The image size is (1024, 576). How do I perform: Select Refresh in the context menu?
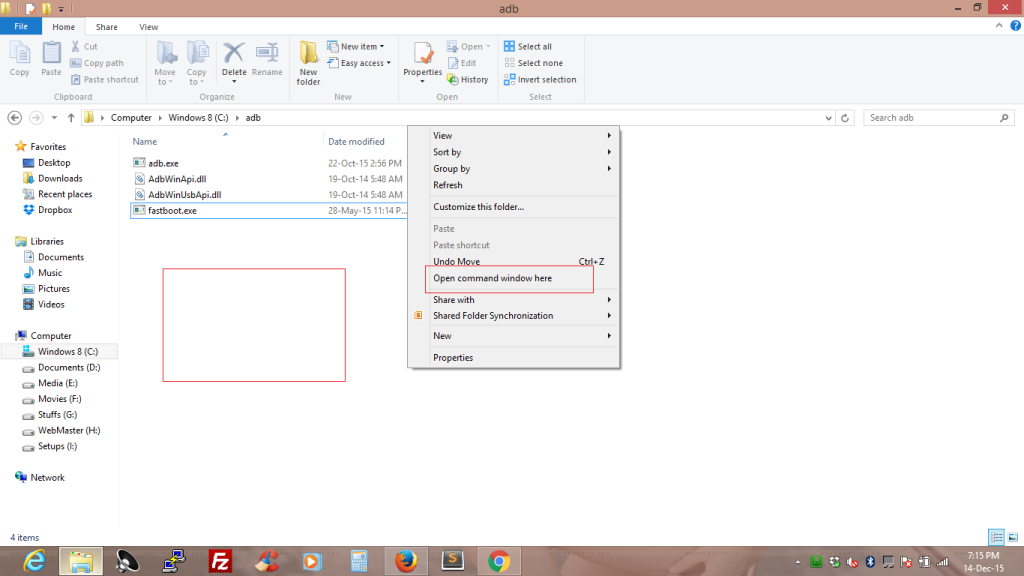[448, 185]
